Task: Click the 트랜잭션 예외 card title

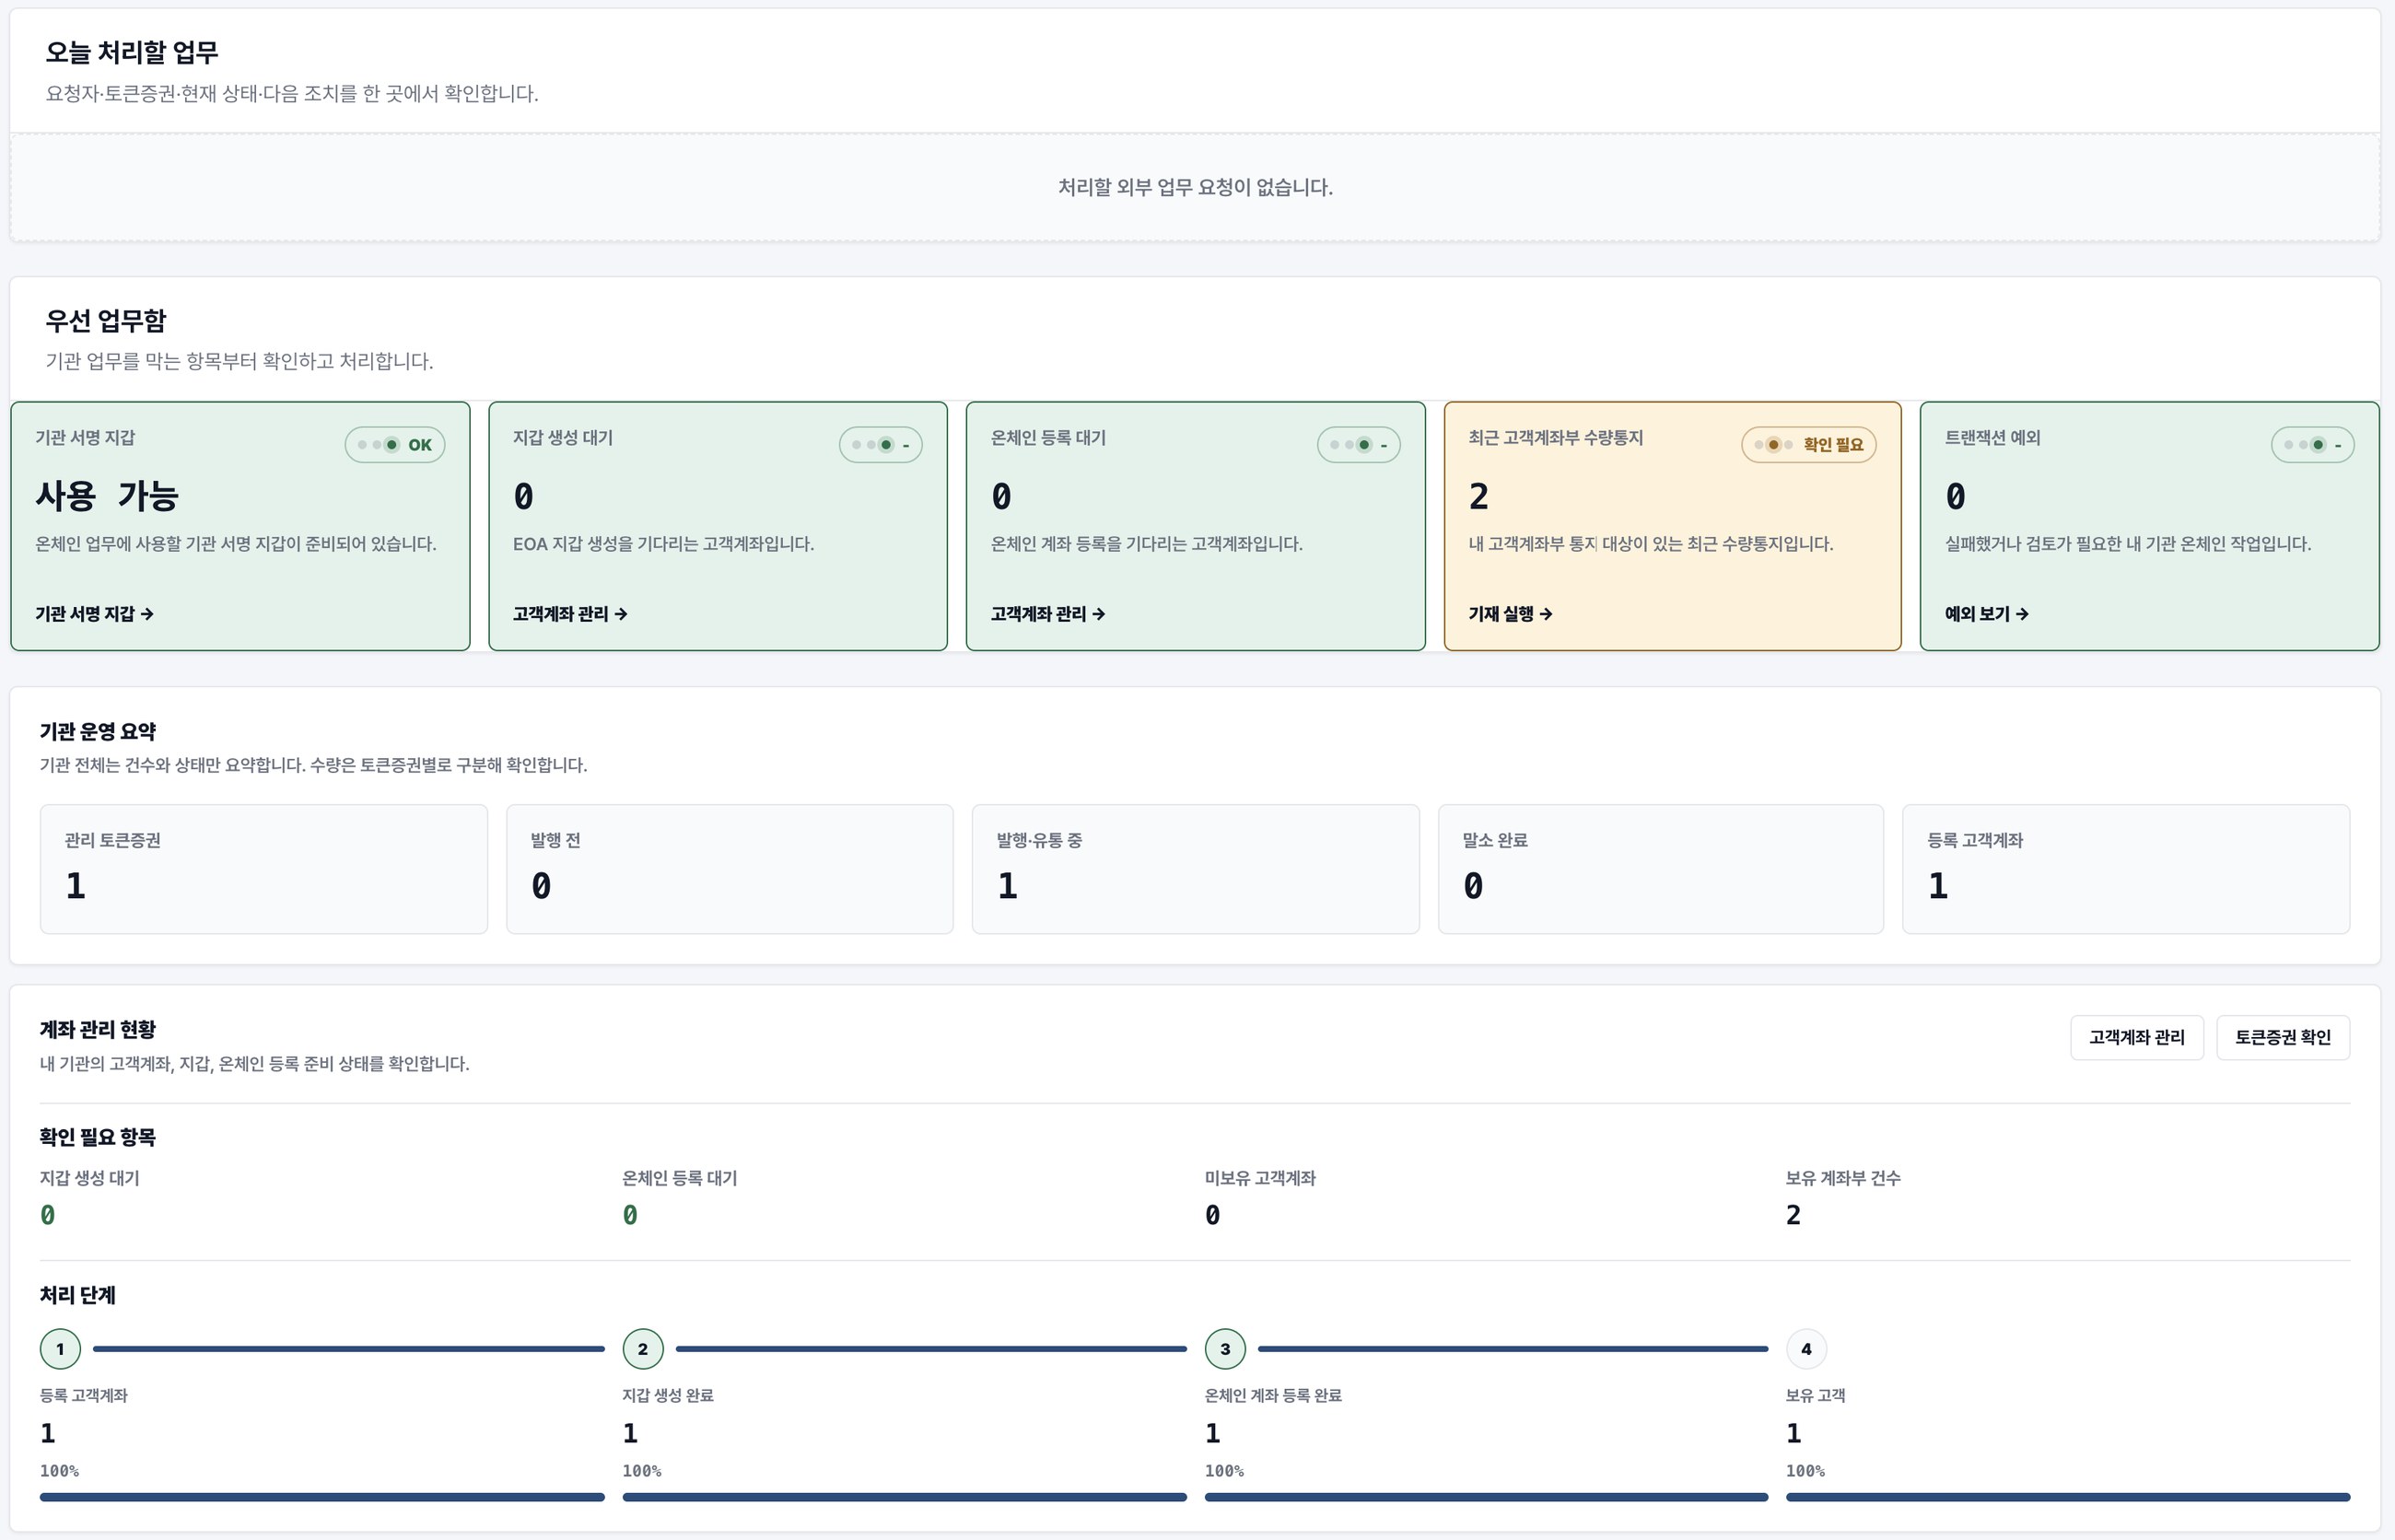Action: [1992, 438]
